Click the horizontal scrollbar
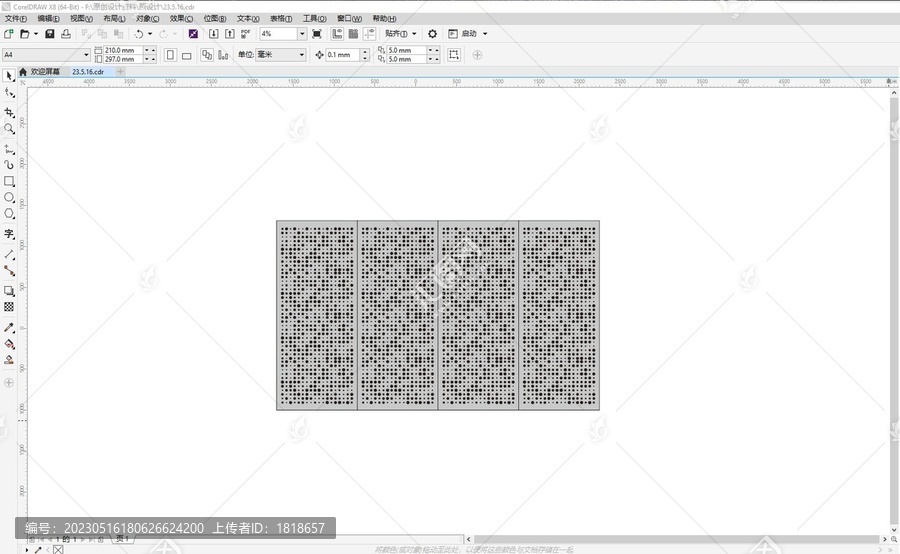 (676, 539)
